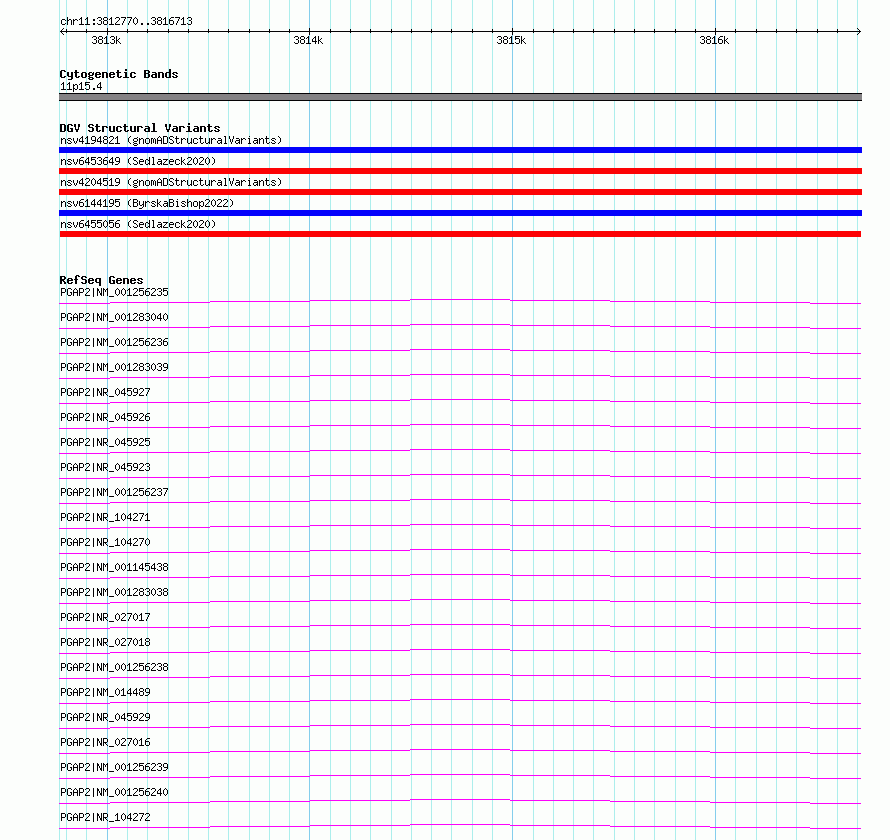The width and height of the screenshot is (890, 840).
Task: Select the DGV Structural Variants heading
Action: point(140,128)
